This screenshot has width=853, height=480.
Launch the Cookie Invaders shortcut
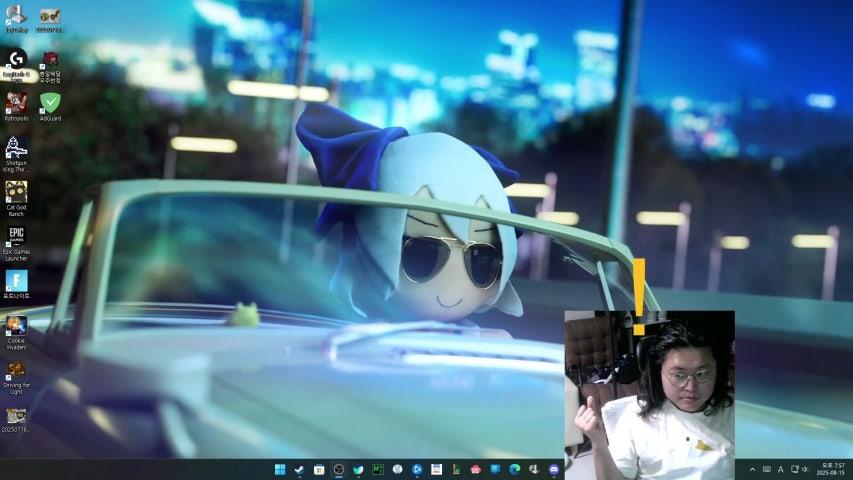(x=16, y=333)
